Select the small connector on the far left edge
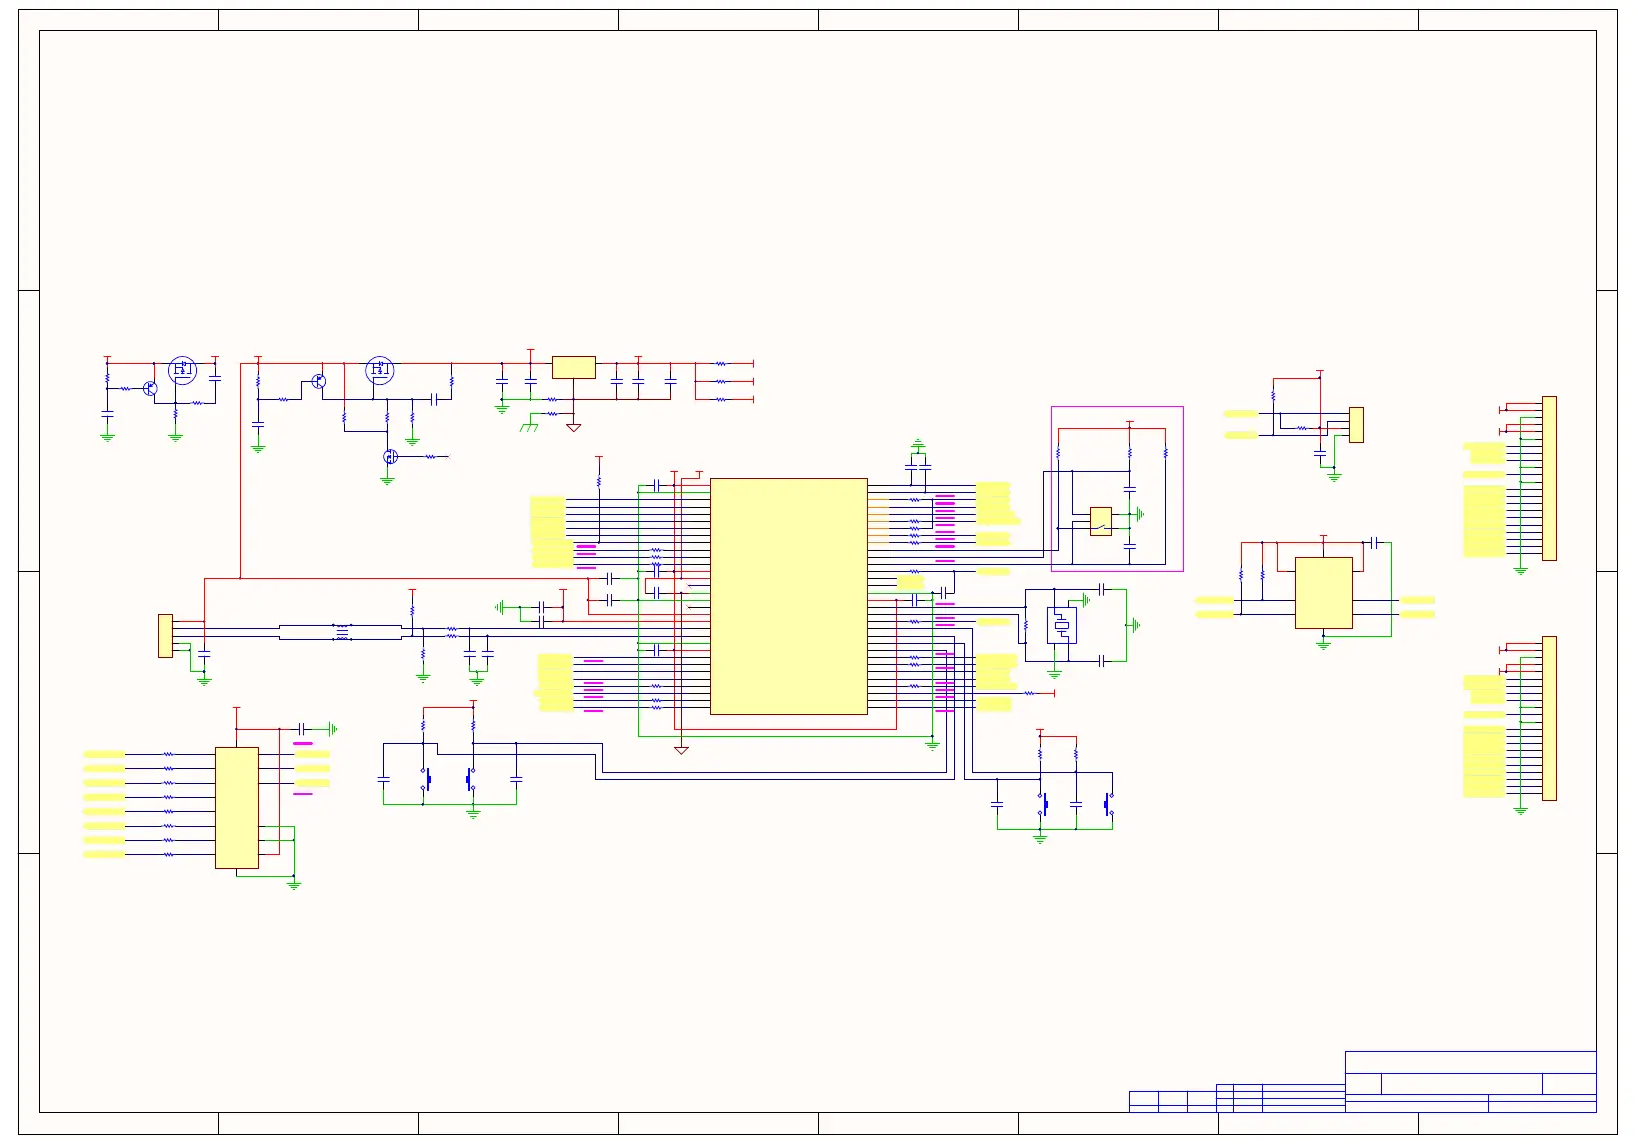Screen dimensions: 1638x1146 pyautogui.click(x=165, y=636)
